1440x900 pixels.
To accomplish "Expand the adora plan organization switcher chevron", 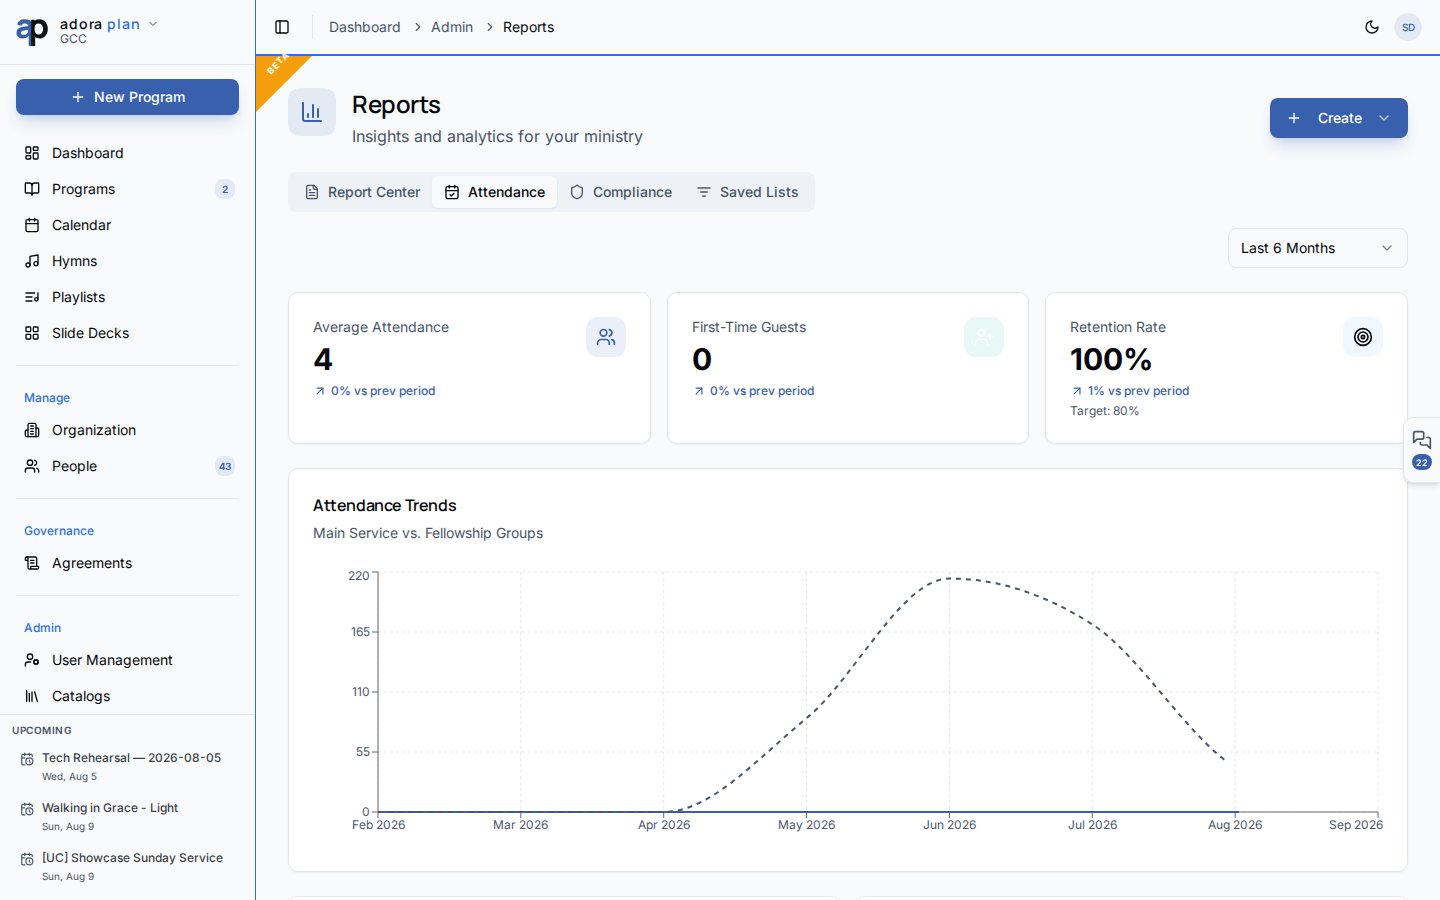I will (153, 24).
